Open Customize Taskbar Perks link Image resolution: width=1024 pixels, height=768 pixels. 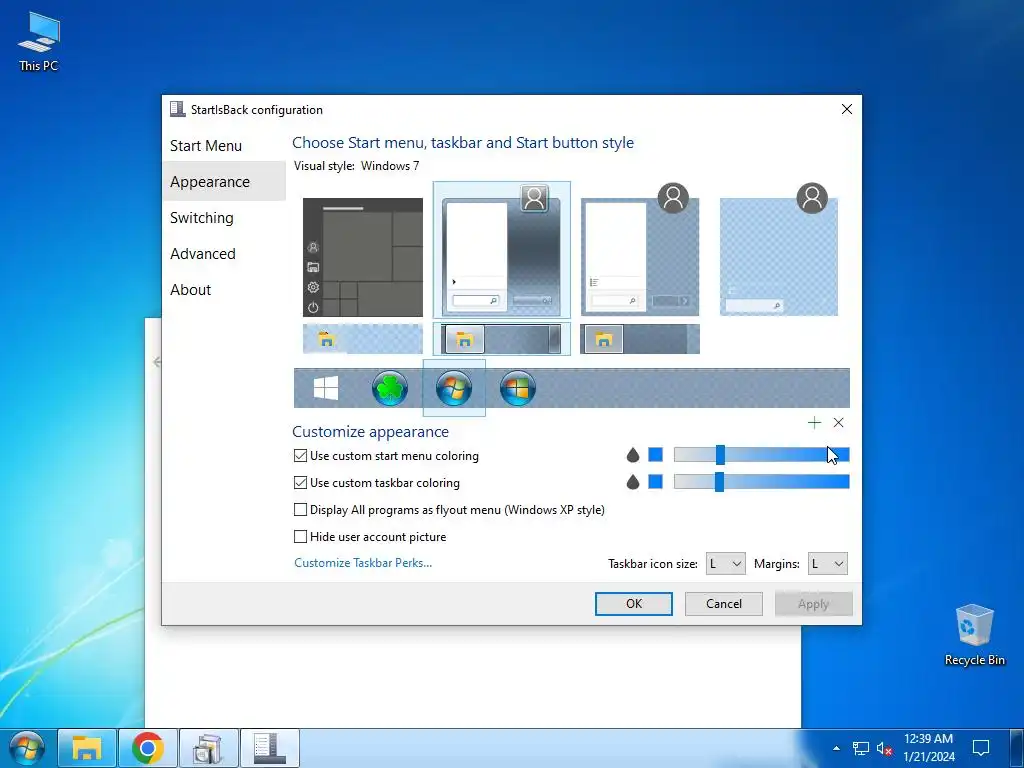(x=363, y=563)
